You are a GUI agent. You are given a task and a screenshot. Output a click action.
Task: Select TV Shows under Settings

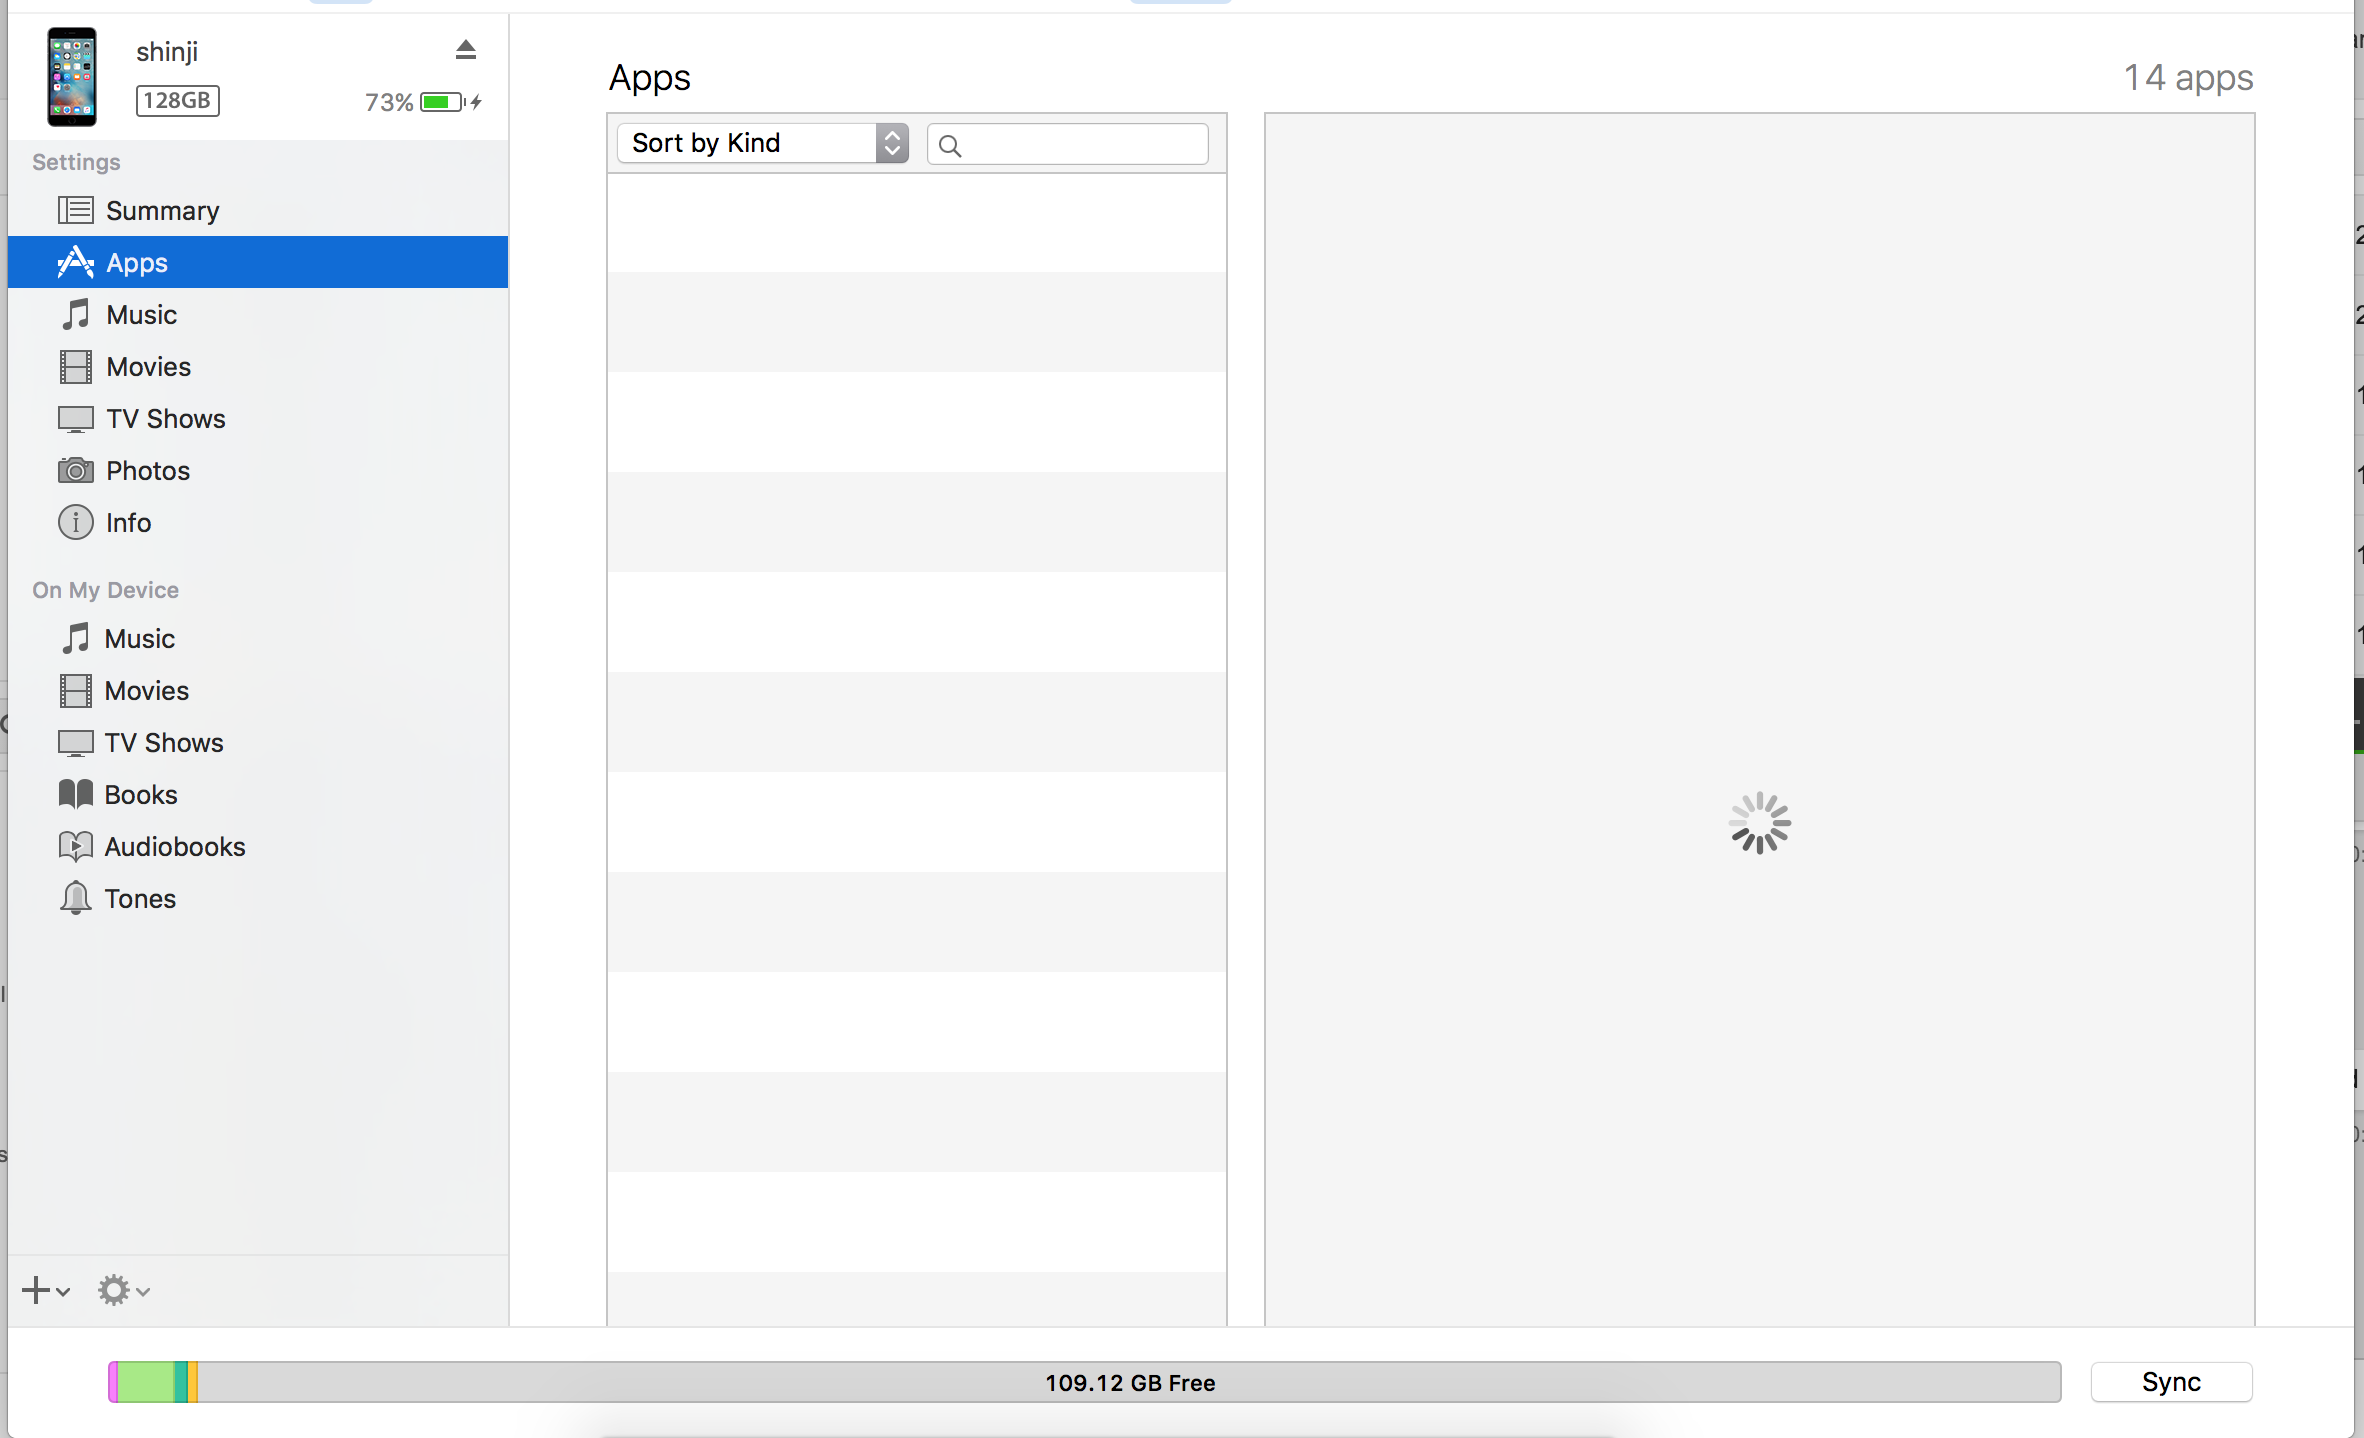165,419
